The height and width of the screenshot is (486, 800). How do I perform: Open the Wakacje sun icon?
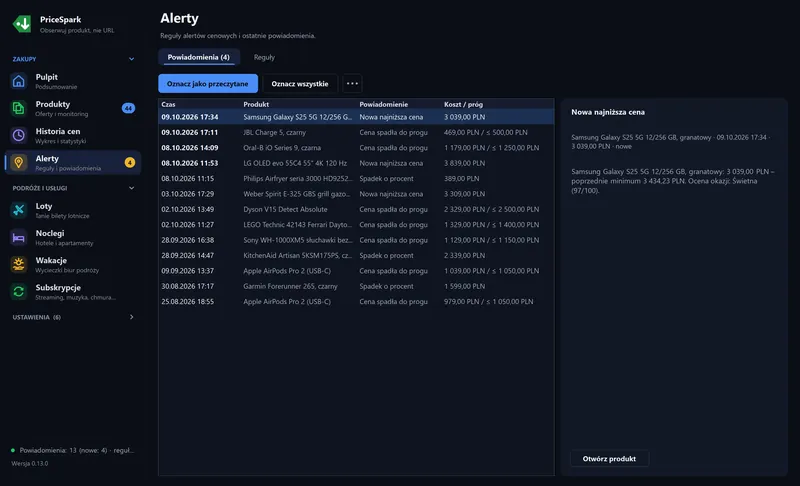19,264
